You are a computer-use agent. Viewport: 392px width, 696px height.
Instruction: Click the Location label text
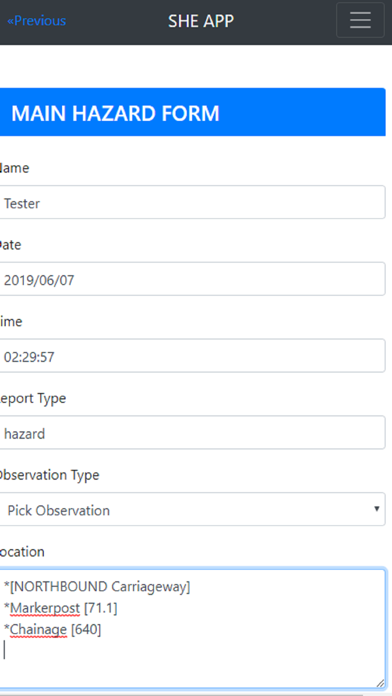click(22, 552)
